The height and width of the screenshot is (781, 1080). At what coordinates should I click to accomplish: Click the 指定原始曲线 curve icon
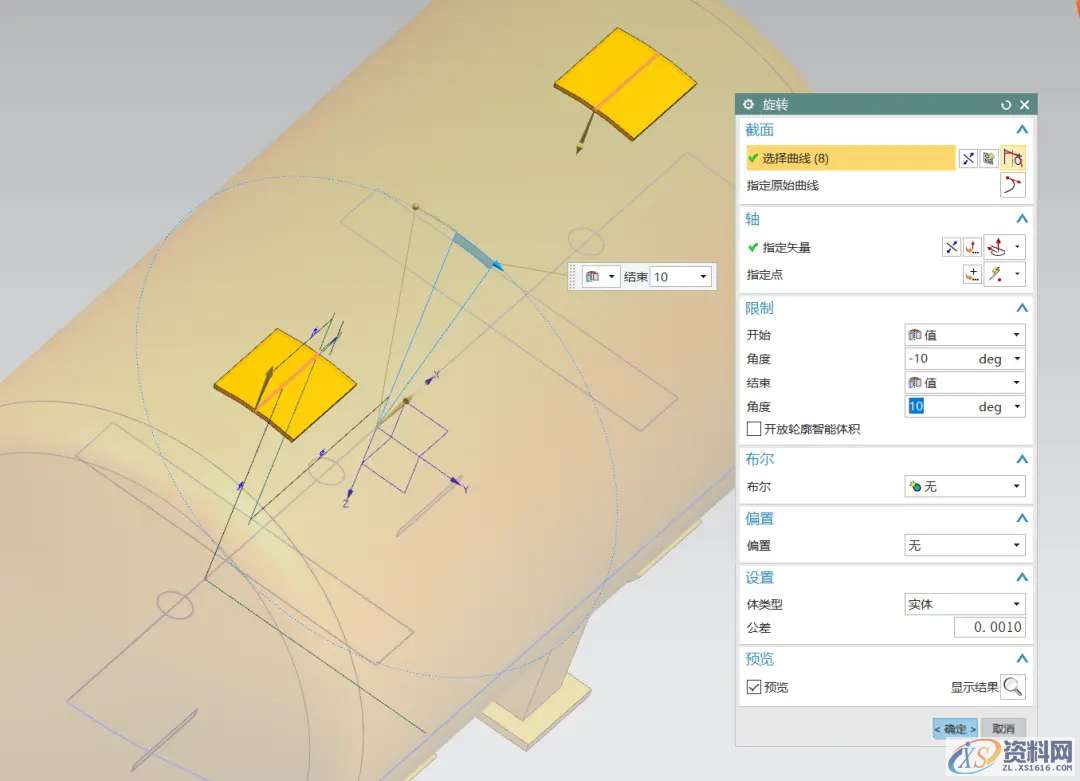coord(1013,185)
